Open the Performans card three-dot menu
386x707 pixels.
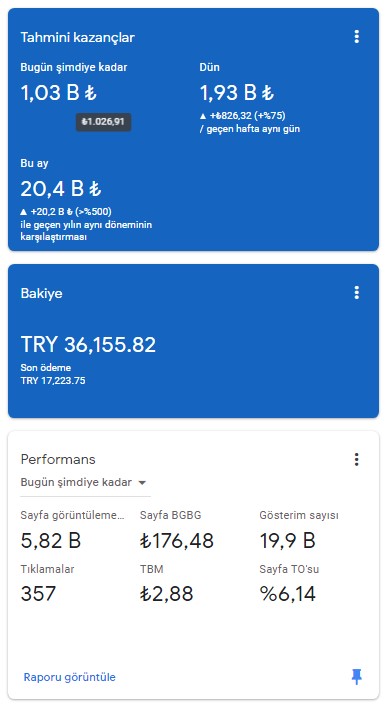[356, 459]
